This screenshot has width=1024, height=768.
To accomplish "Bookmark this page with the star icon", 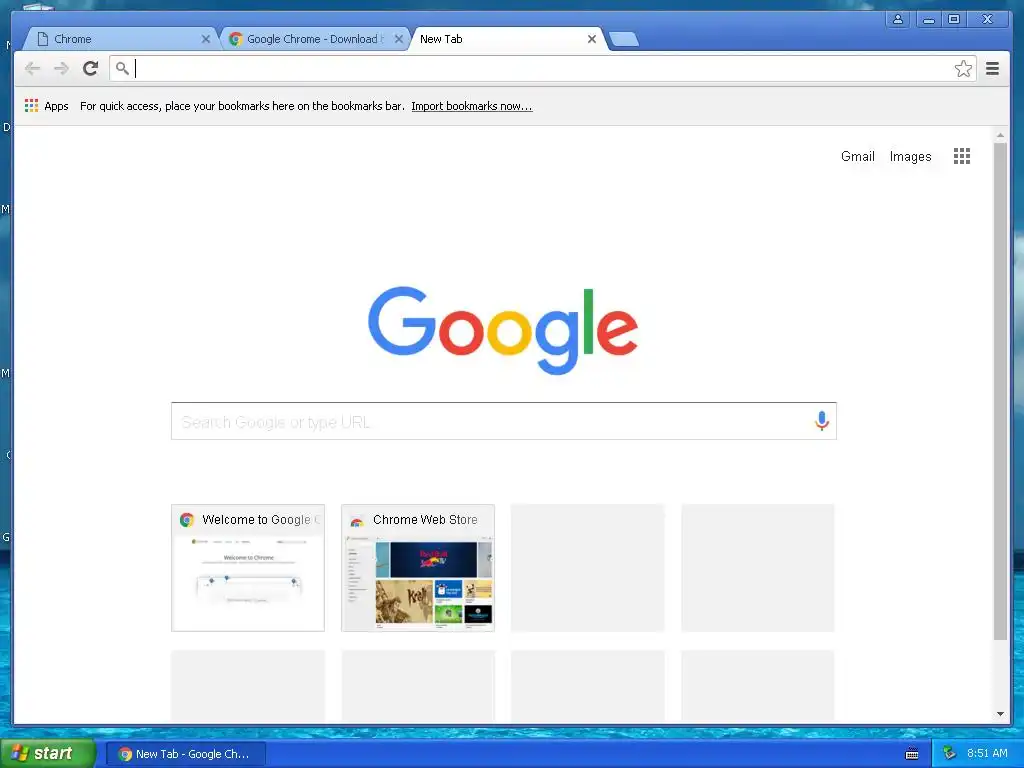I will tap(963, 69).
